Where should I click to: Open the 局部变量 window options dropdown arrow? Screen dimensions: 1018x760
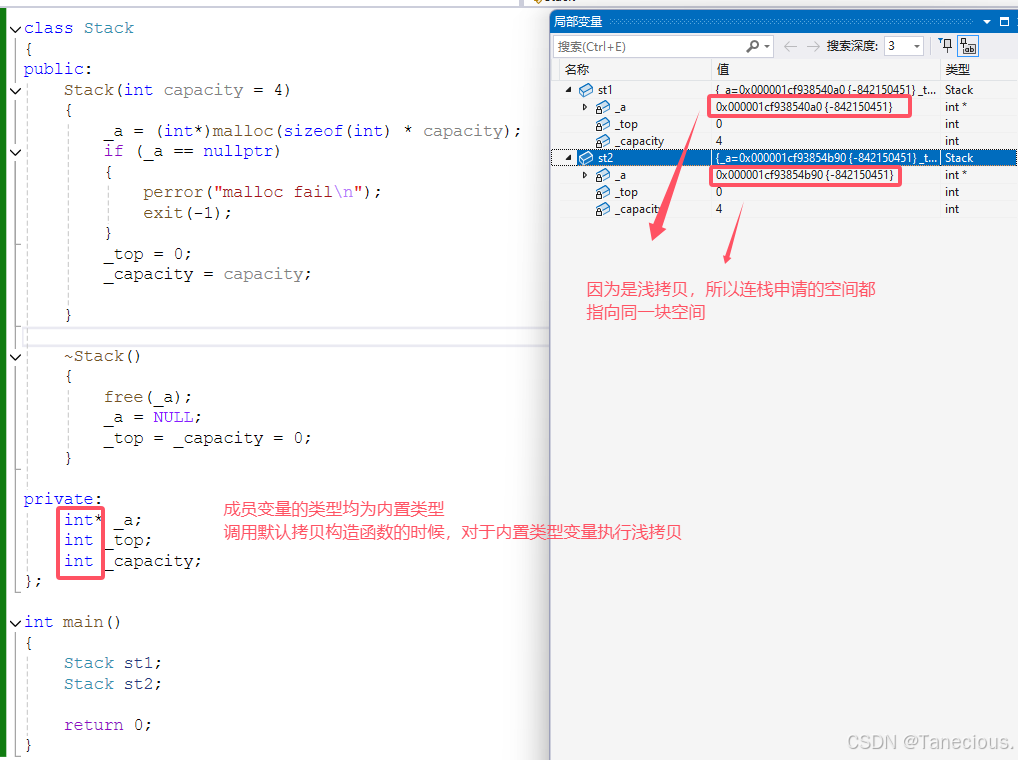pyautogui.click(x=987, y=22)
